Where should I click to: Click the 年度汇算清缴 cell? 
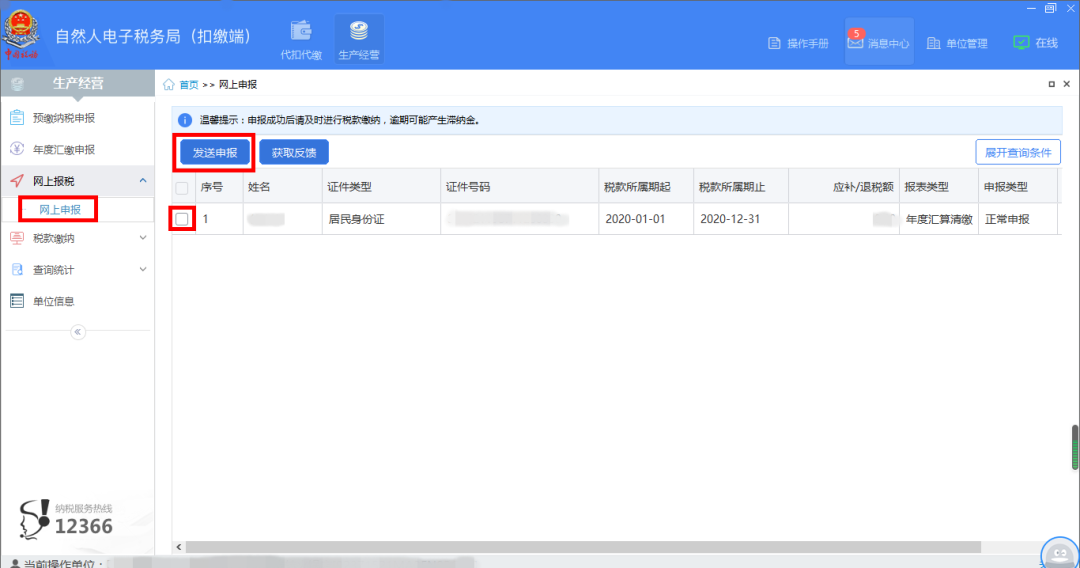(x=939, y=219)
